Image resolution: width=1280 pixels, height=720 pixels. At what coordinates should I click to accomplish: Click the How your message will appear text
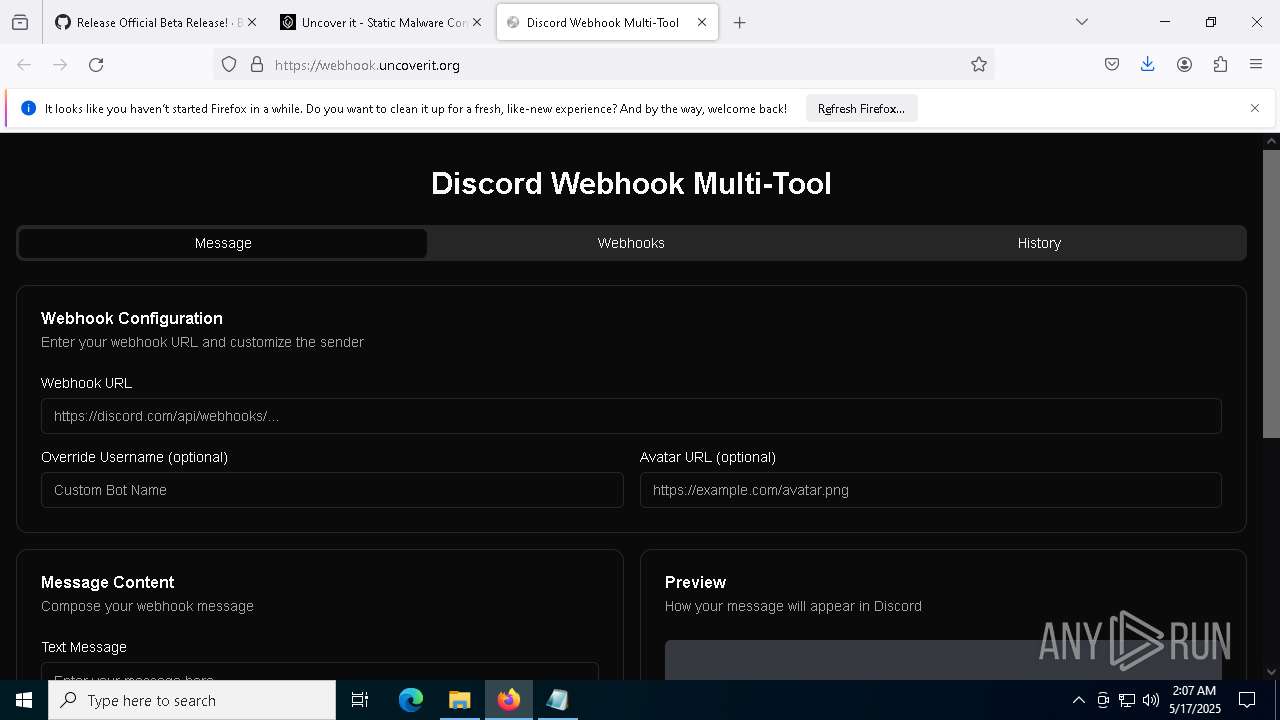coord(793,606)
